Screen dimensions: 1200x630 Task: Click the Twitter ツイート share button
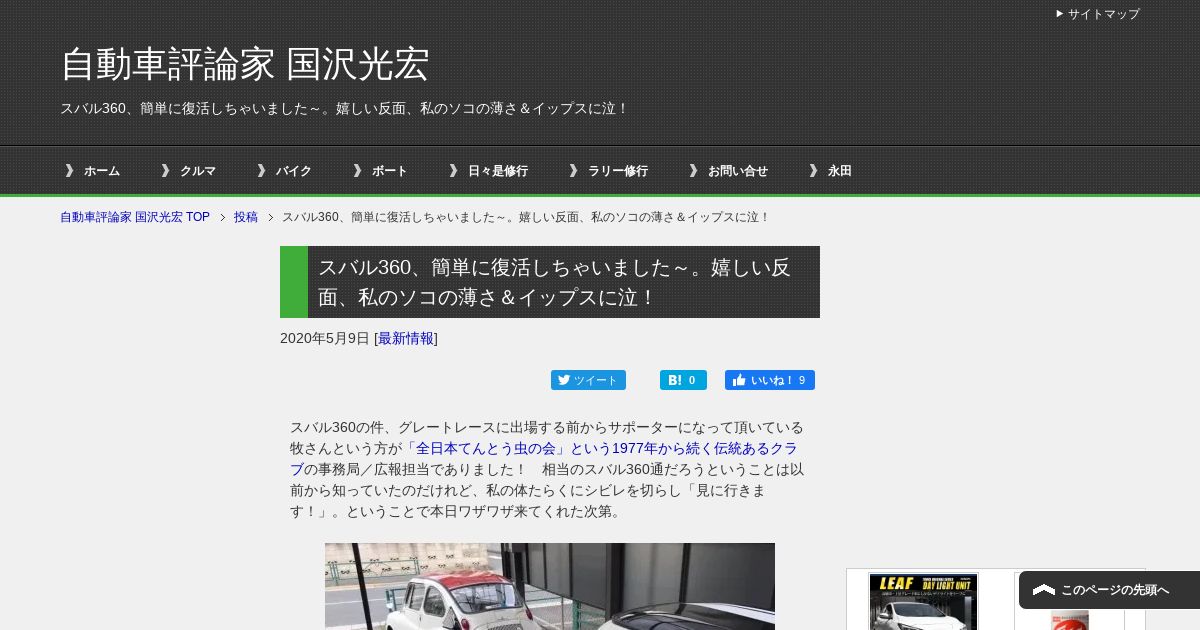[x=588, y=380]
